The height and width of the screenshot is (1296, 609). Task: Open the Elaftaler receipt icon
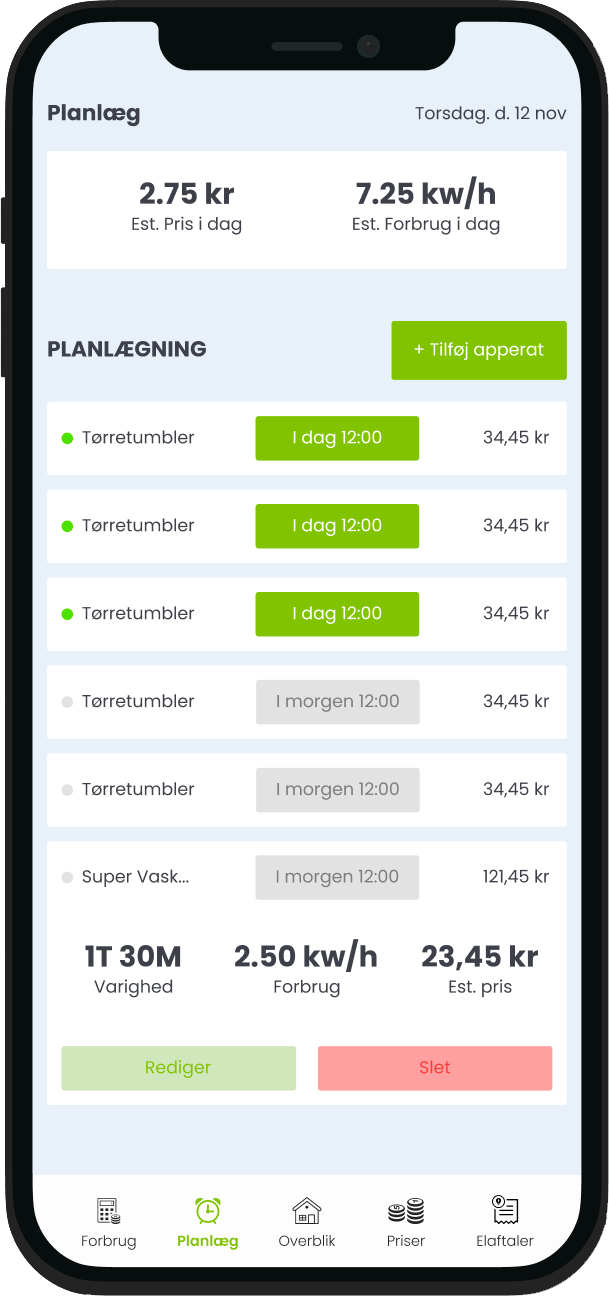pos(505,1211)
